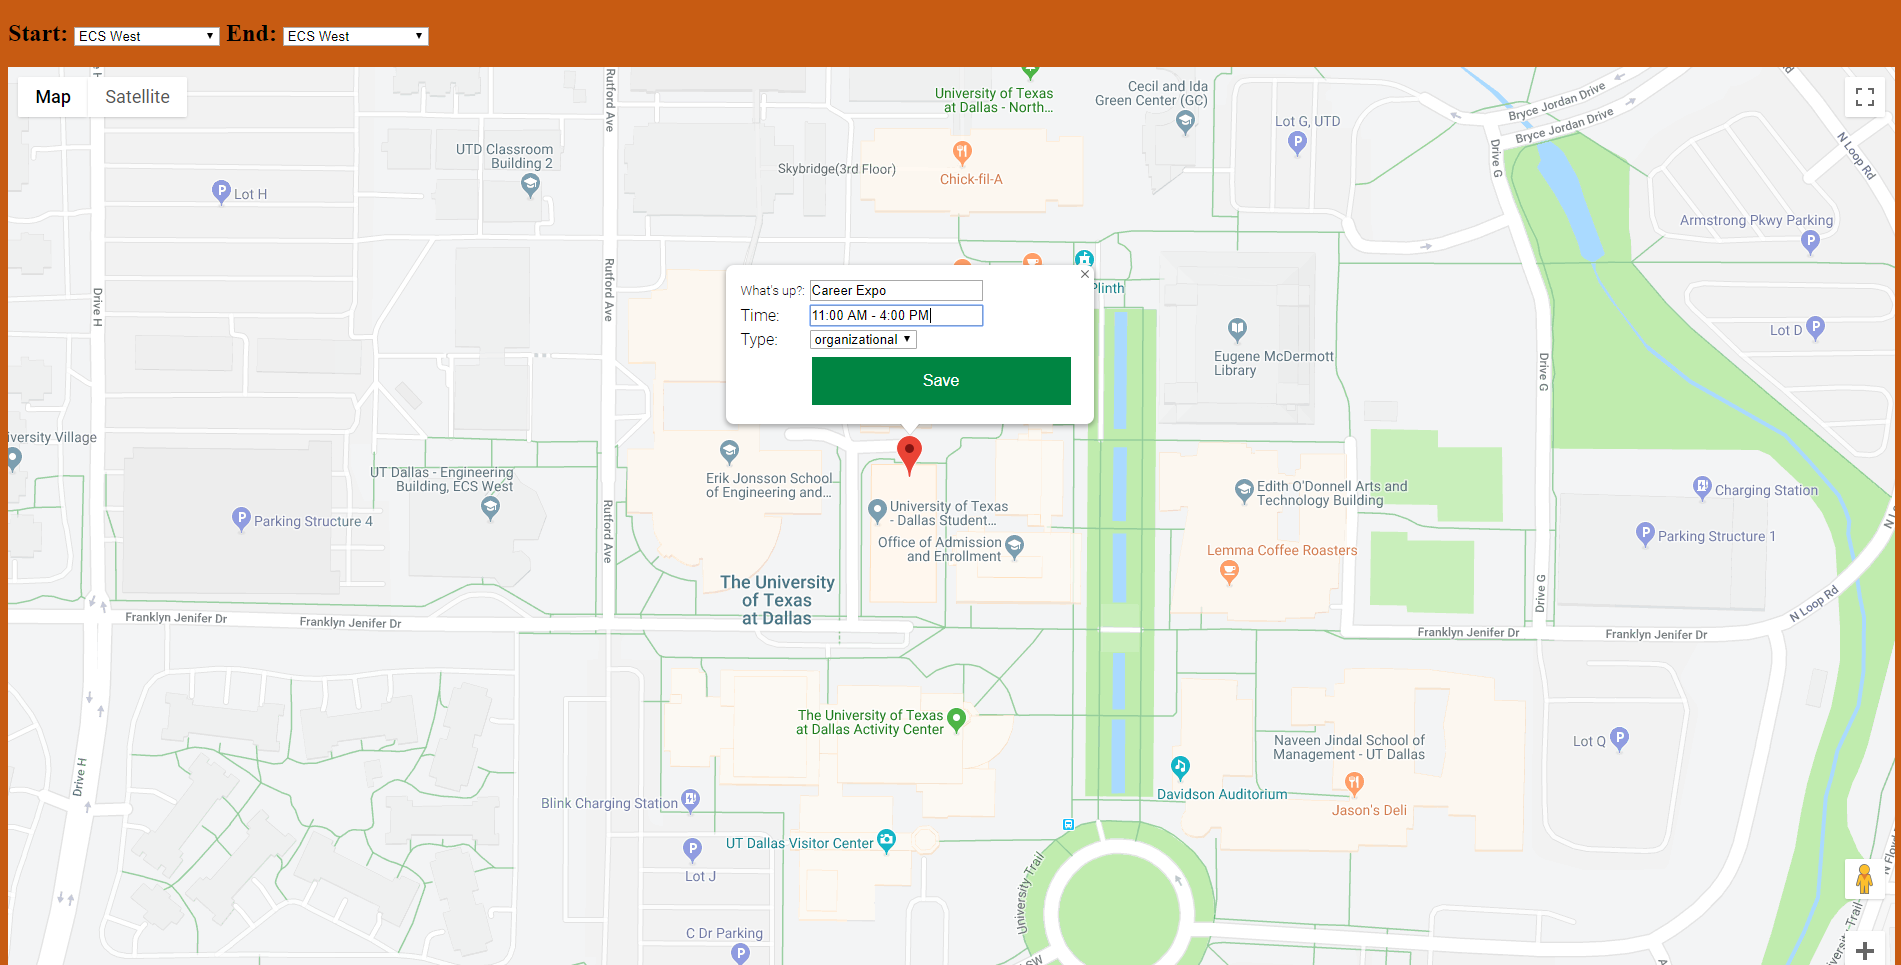Image resolution: width=1901 pixels, height=965 pixels.
Task: Close the event info popup
Action: 1085,274
